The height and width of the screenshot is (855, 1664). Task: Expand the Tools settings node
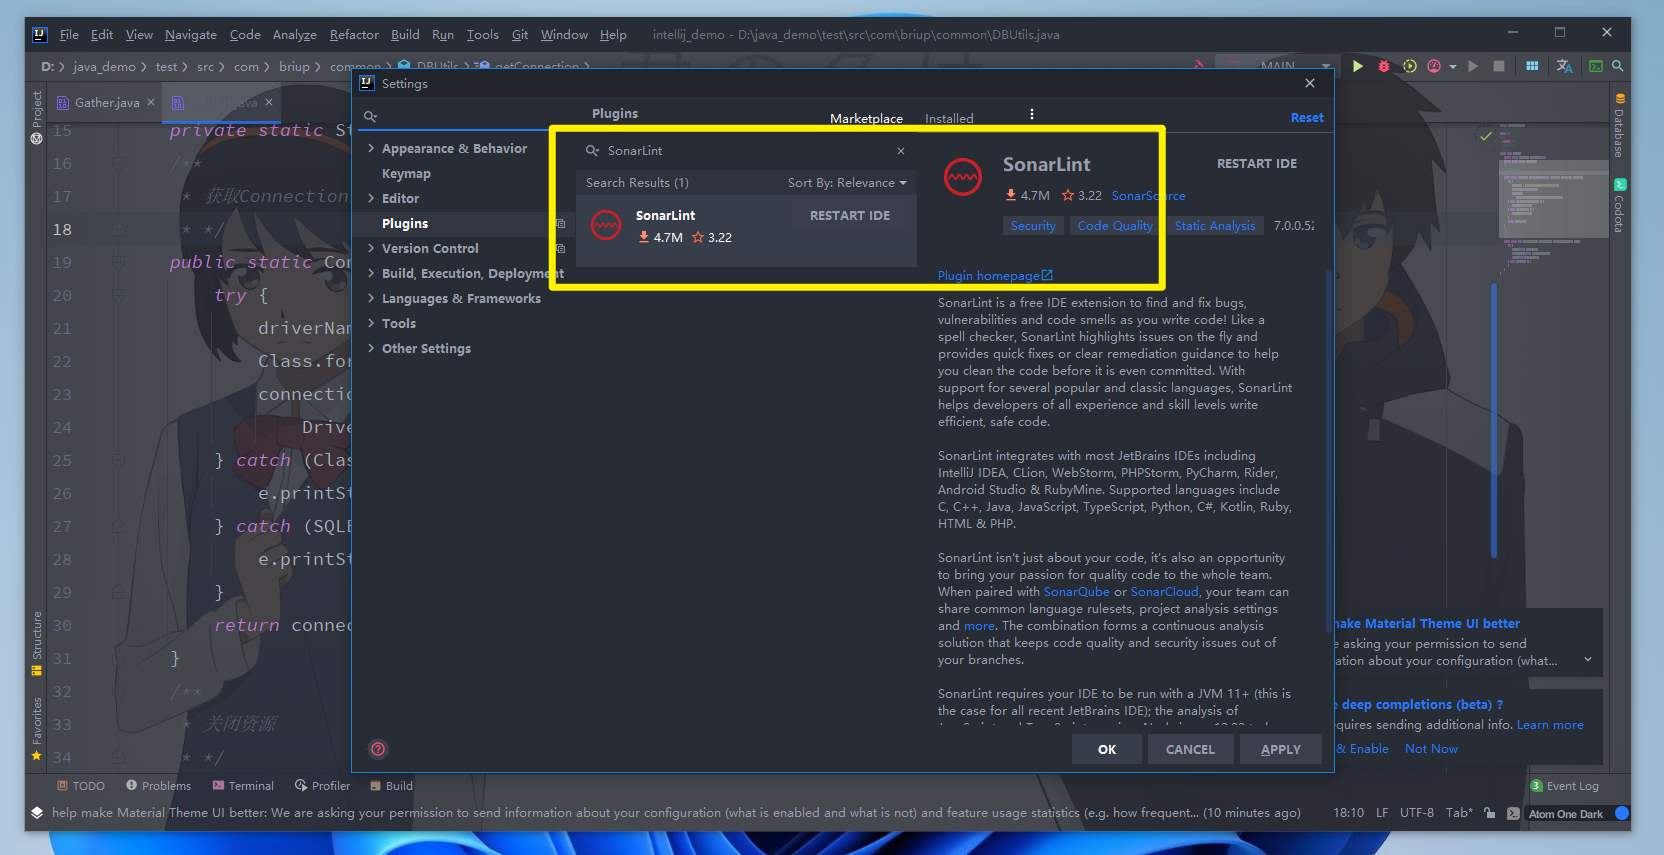[x=372, y=323]
